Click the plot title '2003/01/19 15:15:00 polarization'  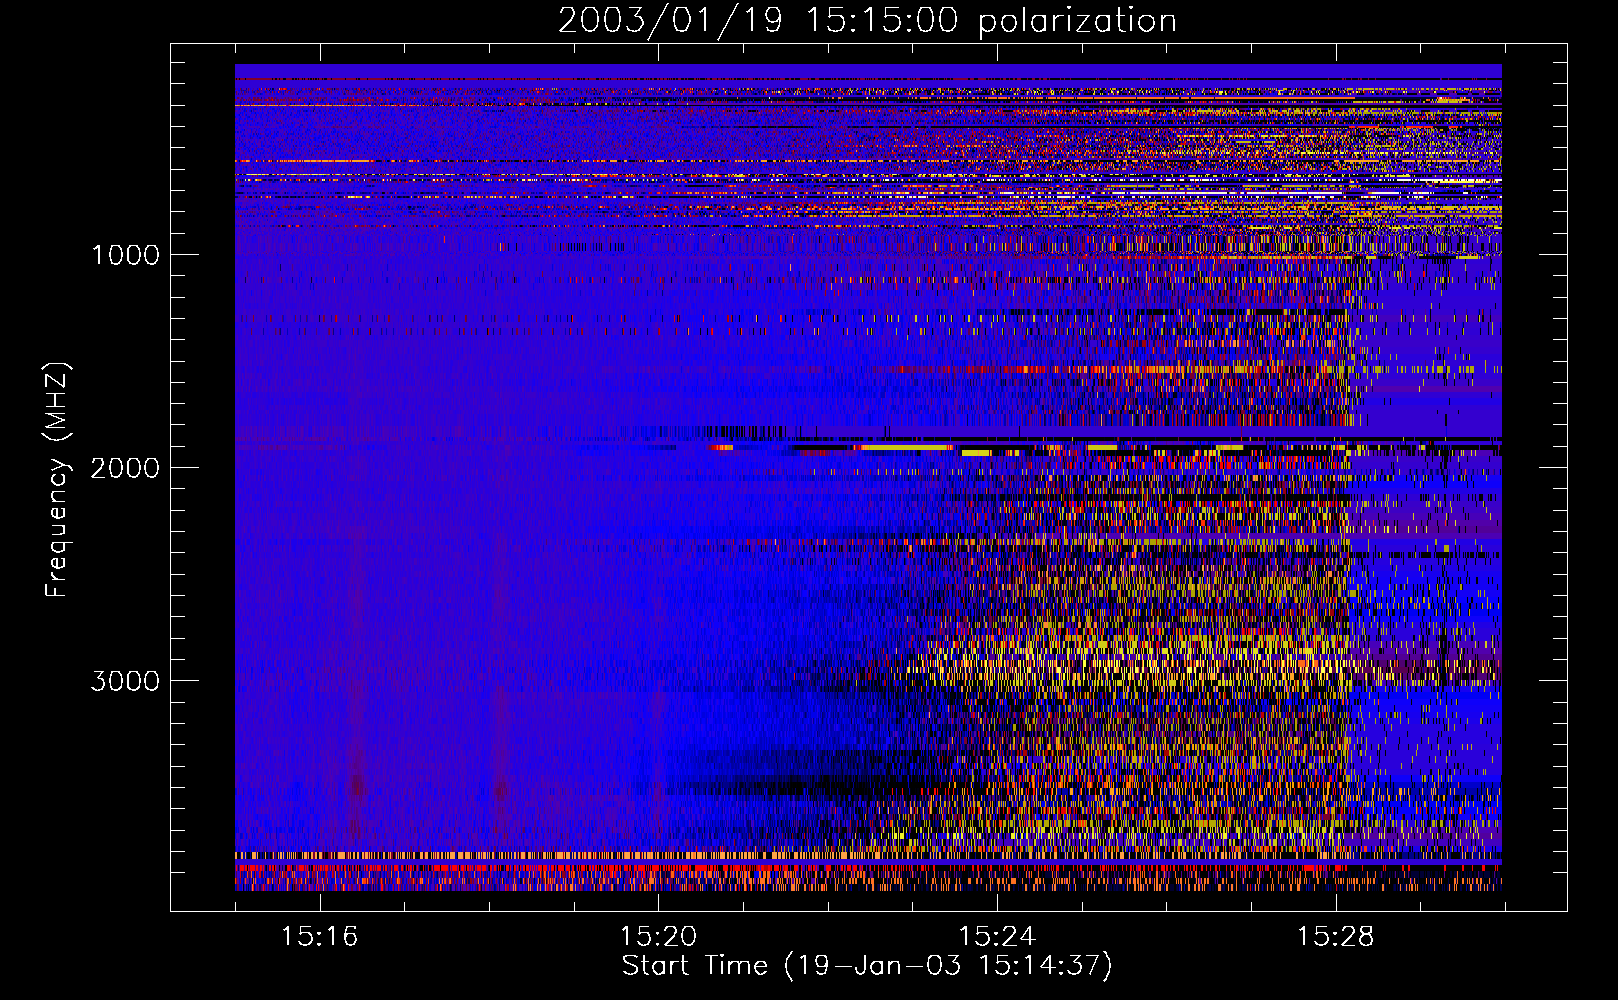tap(867, 20)
